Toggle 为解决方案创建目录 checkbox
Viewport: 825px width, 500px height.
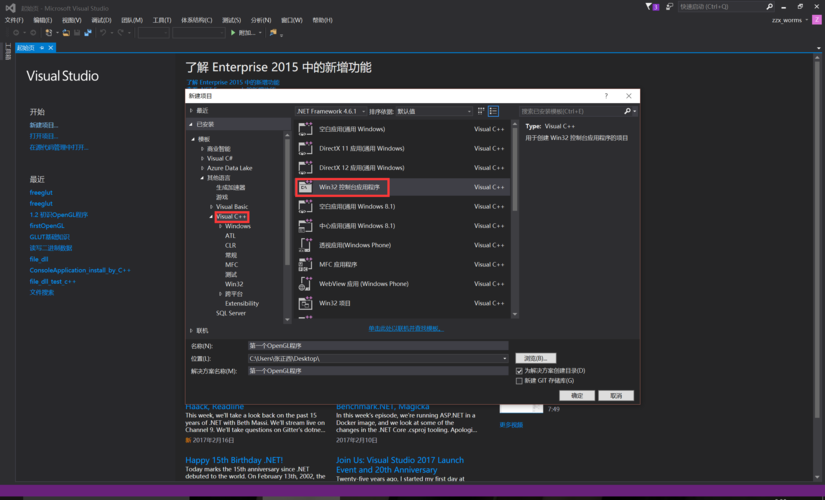coord(519,371)
